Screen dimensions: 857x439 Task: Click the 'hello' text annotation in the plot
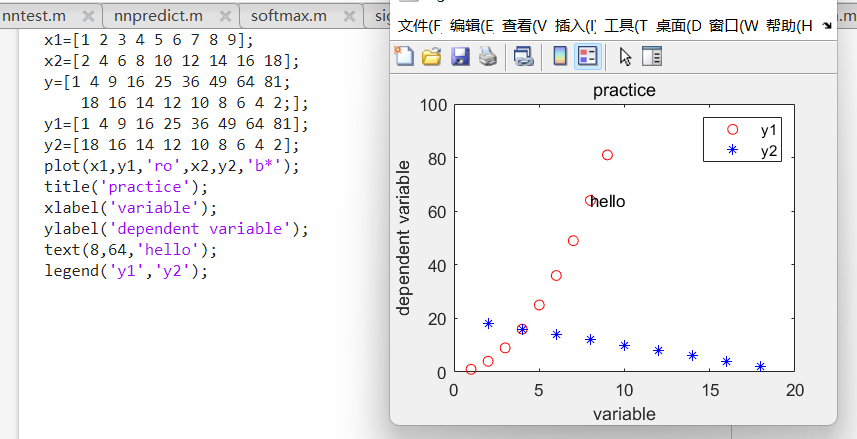coord(608,202)
